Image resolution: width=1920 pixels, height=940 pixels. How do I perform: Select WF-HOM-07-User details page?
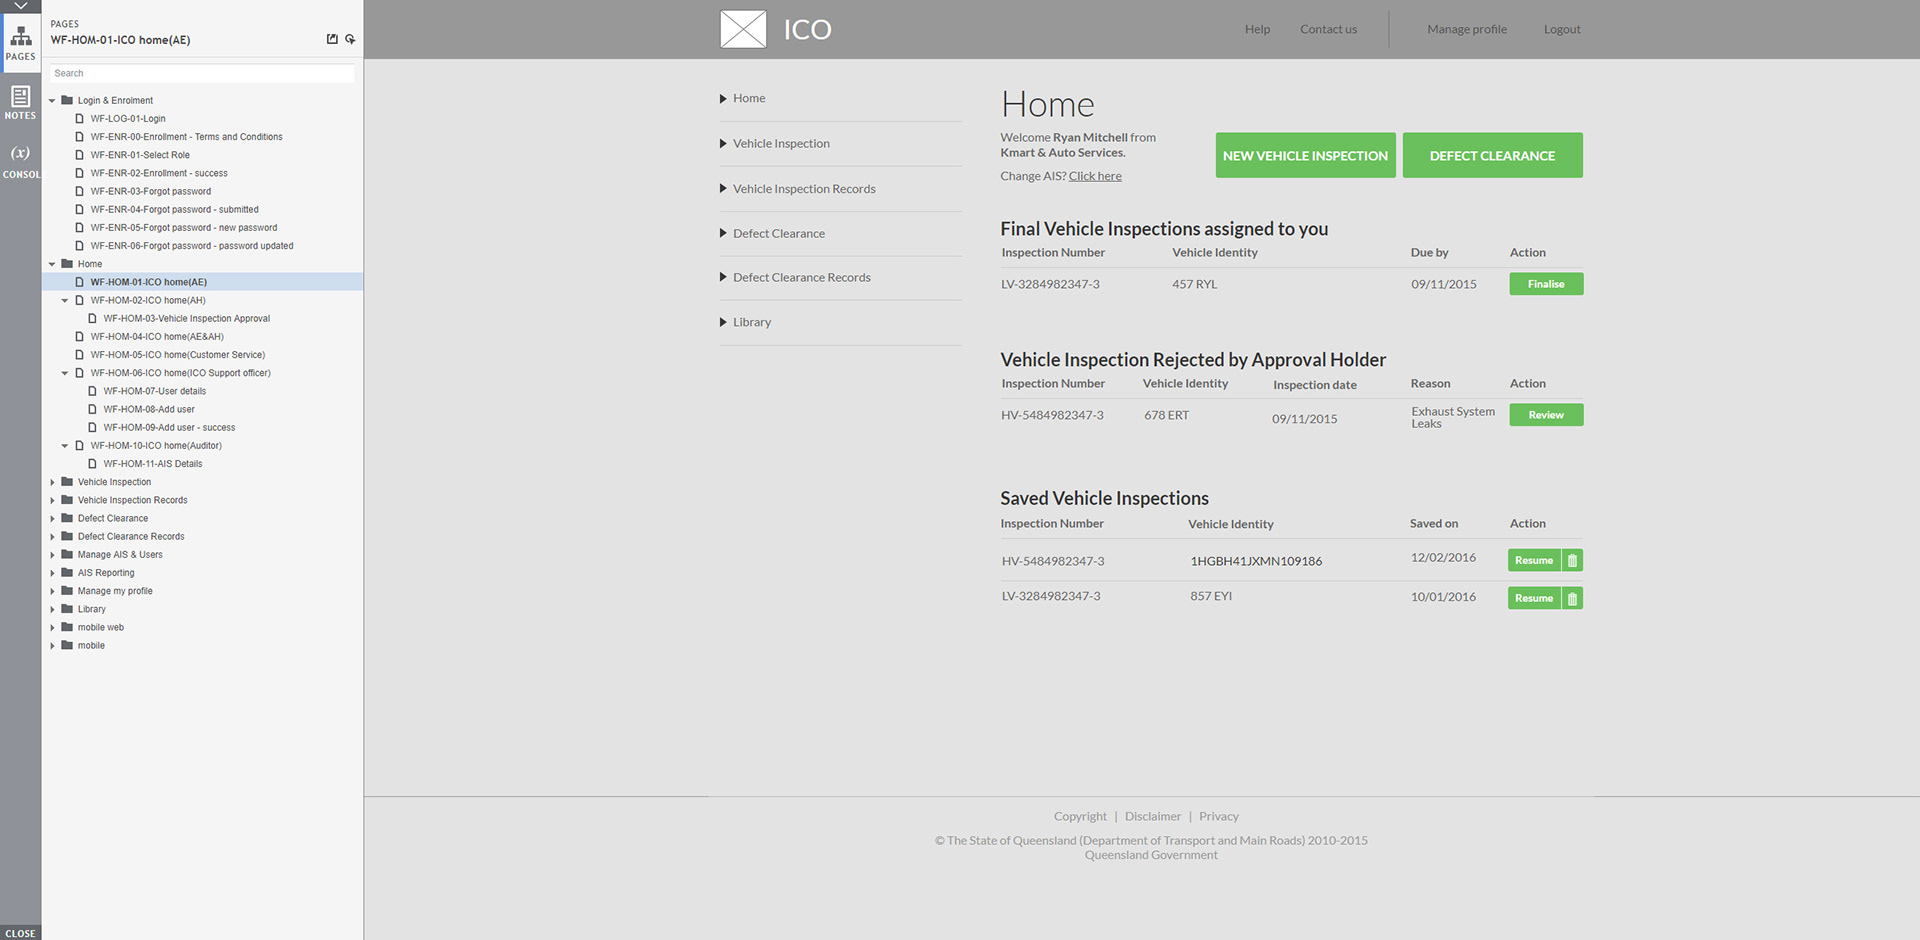155,391
